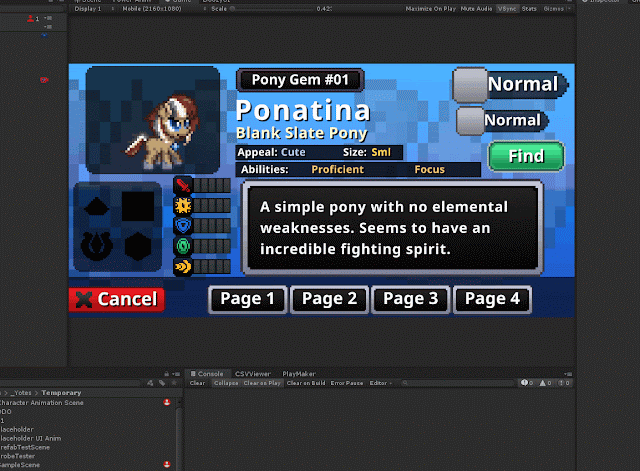Switch to the PlayMaker tab
The image size is (640, 471).
click(x=299, y=373)
